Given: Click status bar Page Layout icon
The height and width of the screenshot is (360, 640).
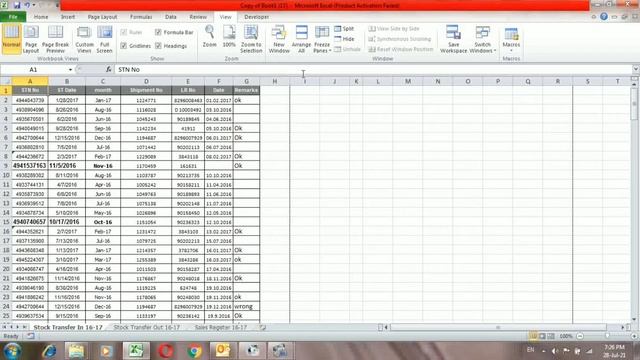Looking at the screenshot, I should (x=542, y=336).
